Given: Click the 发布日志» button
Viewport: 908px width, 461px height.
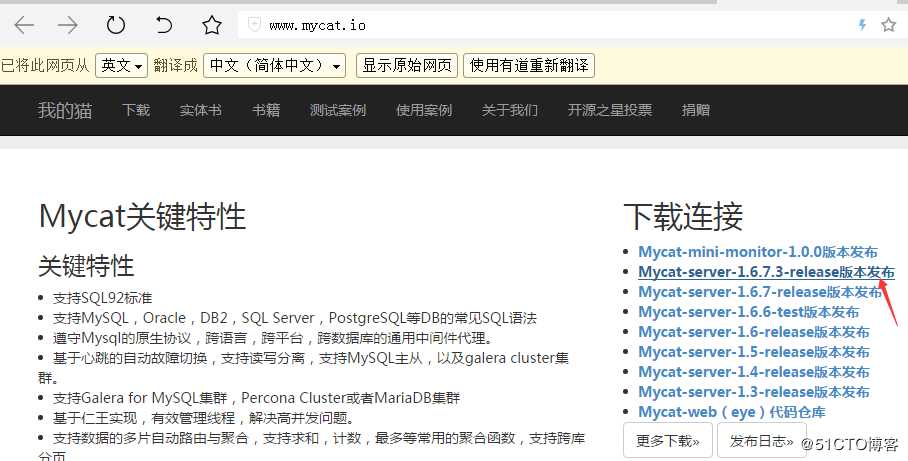Looking at the screenshot, I should [761, 441].
